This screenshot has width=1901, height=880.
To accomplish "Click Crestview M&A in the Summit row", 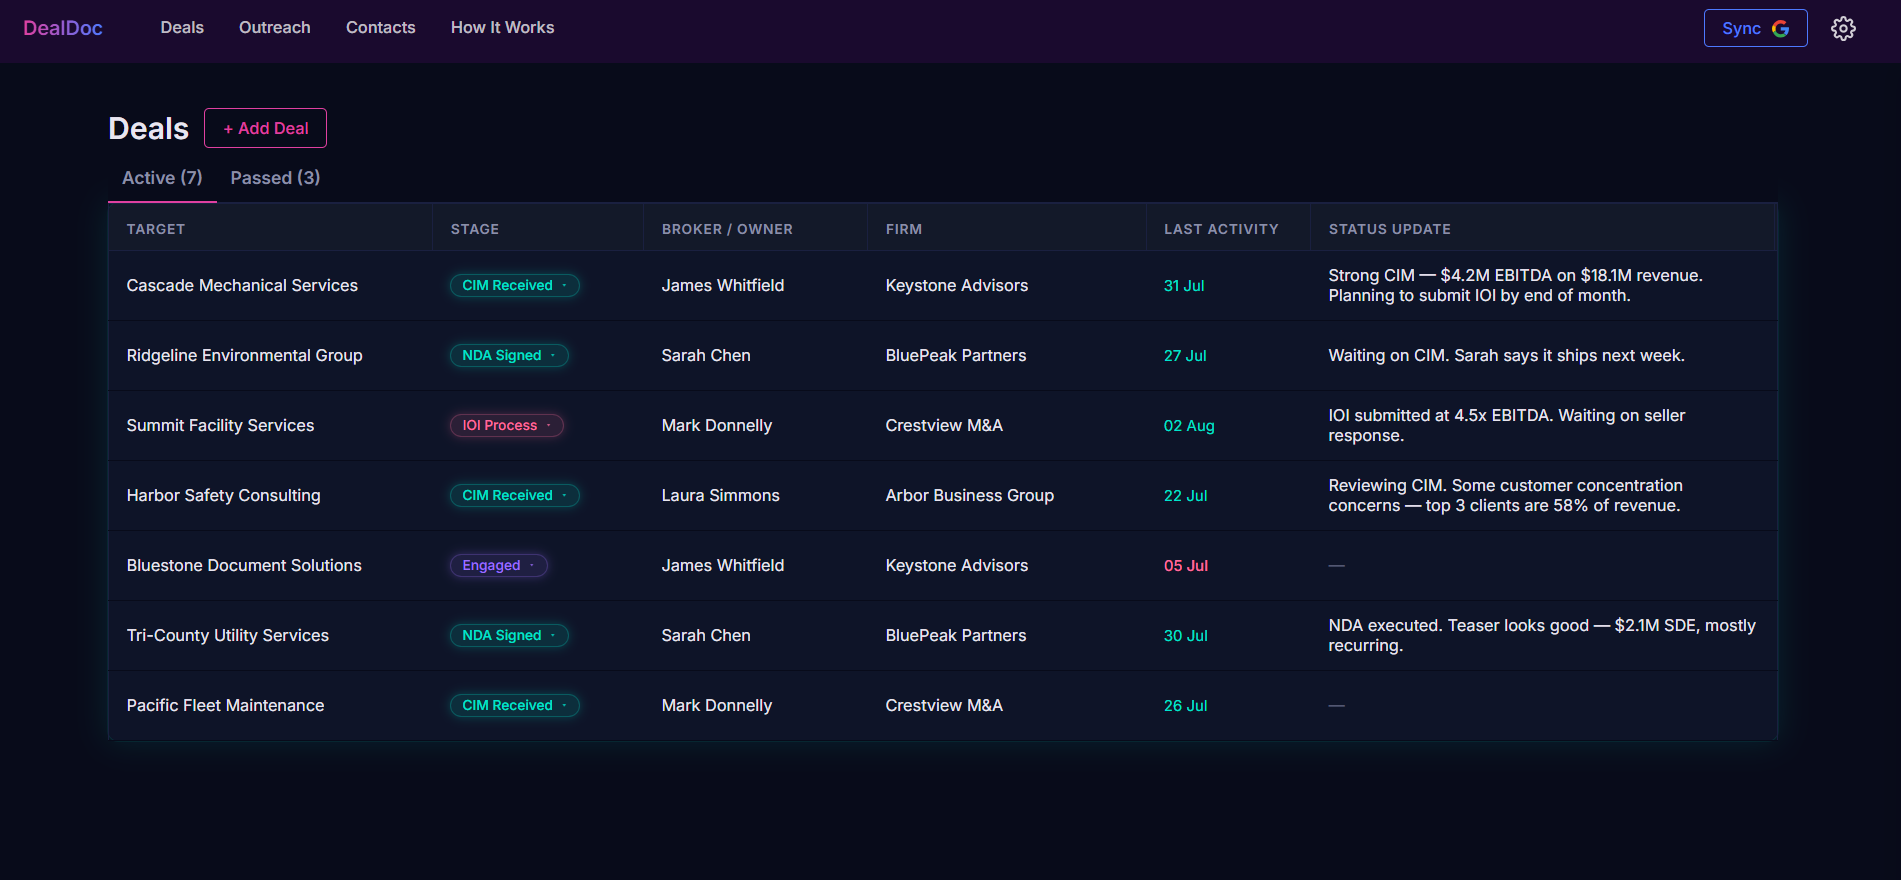I will 944,425.
